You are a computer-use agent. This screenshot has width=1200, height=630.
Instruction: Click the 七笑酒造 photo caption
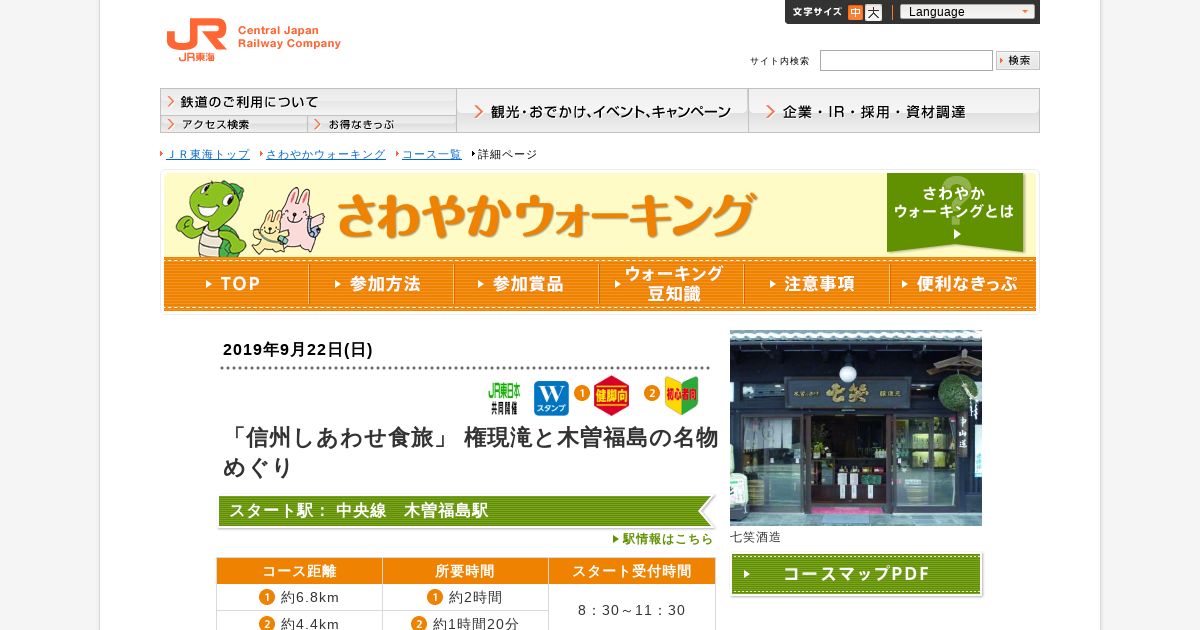pyautogui.click(x=756, y=537)
